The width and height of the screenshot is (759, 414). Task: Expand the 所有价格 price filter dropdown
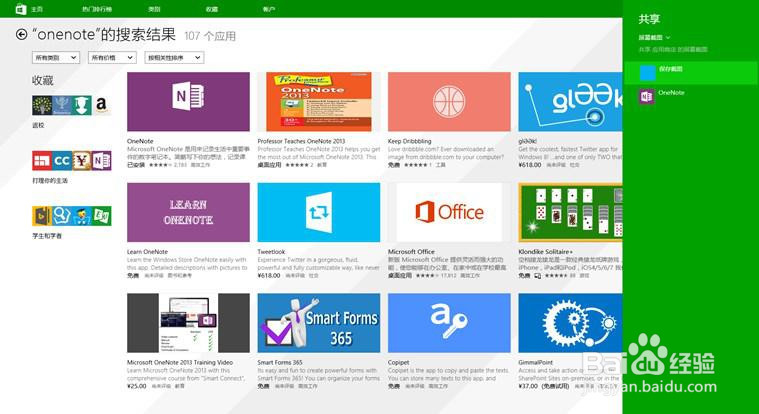coord(112,58)
